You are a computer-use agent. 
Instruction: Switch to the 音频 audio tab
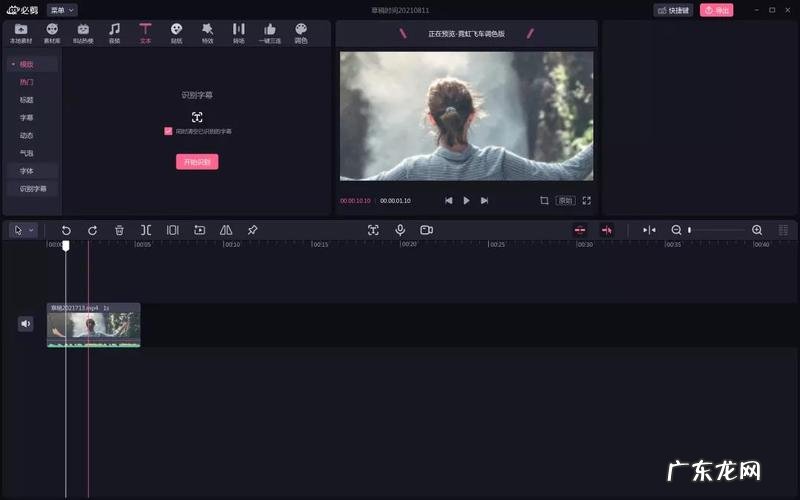pos(114,33)
